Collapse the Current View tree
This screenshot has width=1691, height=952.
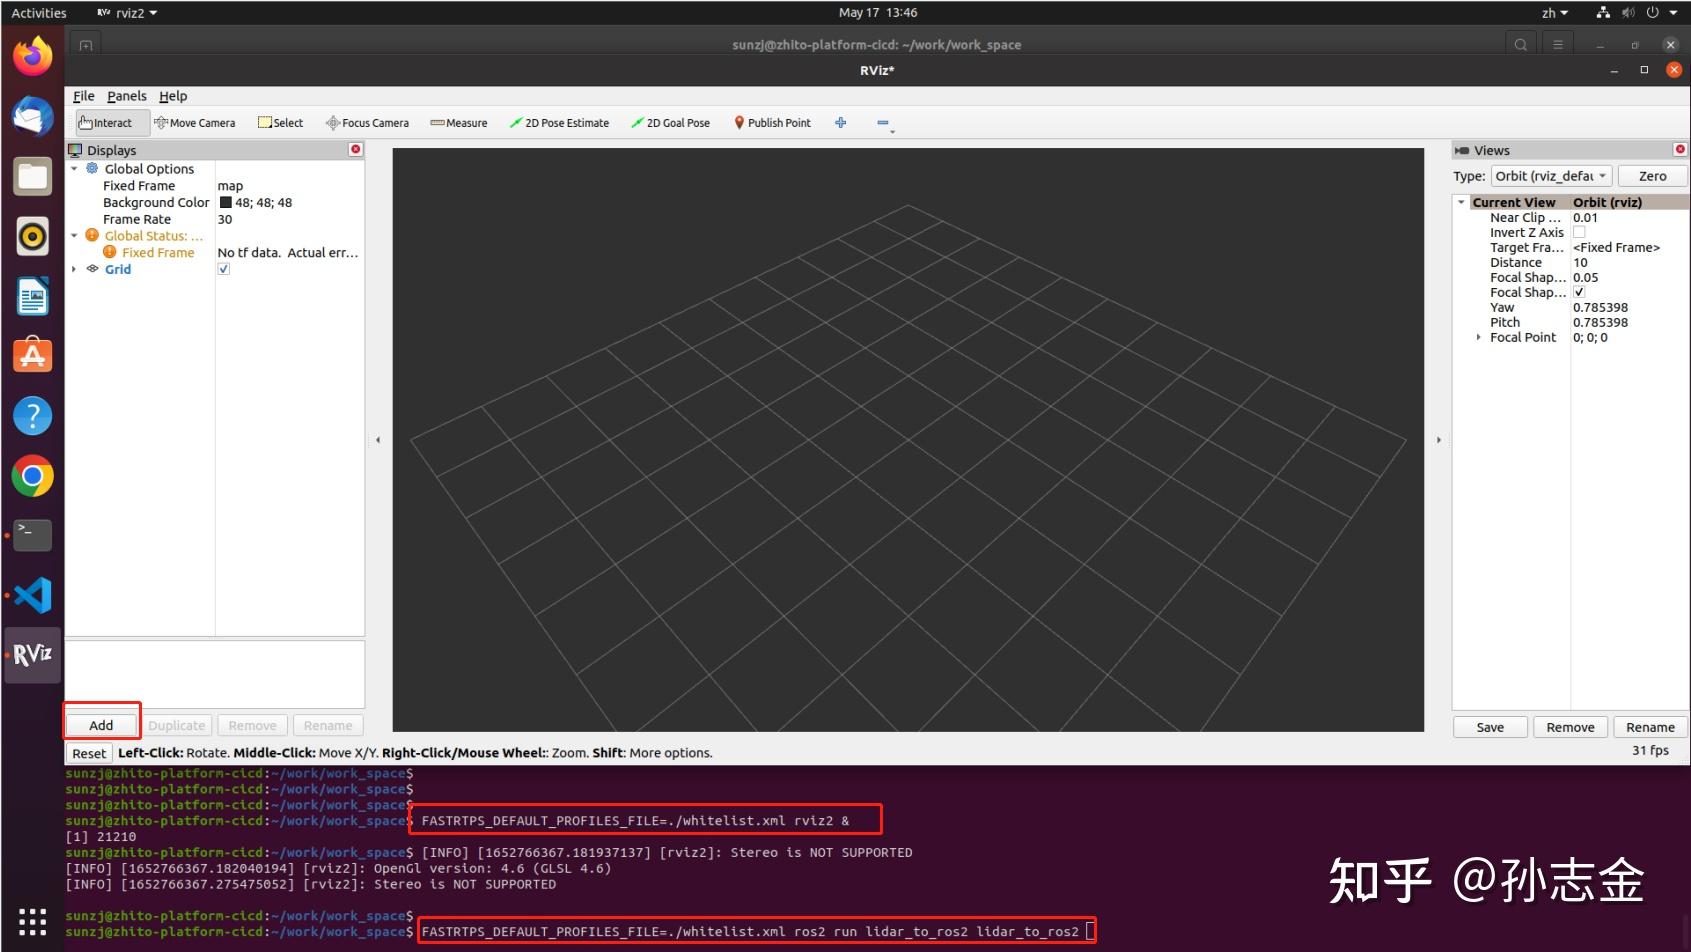[1462, 202]
